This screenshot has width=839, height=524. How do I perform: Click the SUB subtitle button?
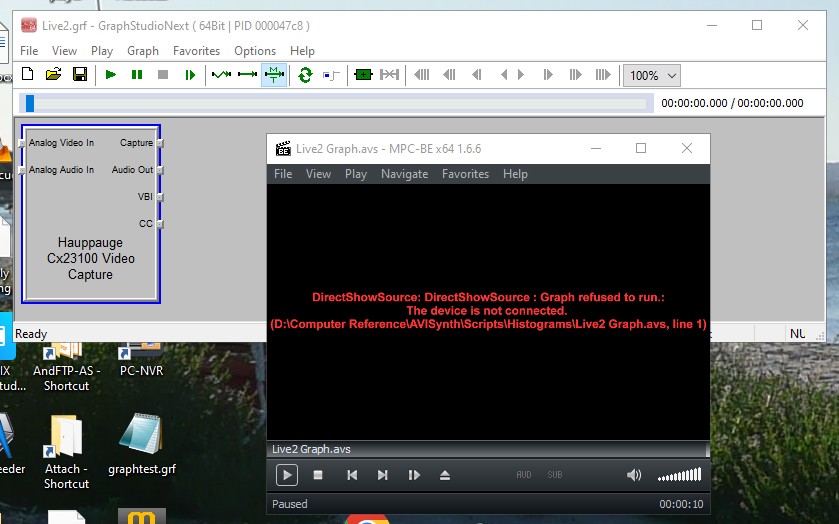click(x=555, y=475)
